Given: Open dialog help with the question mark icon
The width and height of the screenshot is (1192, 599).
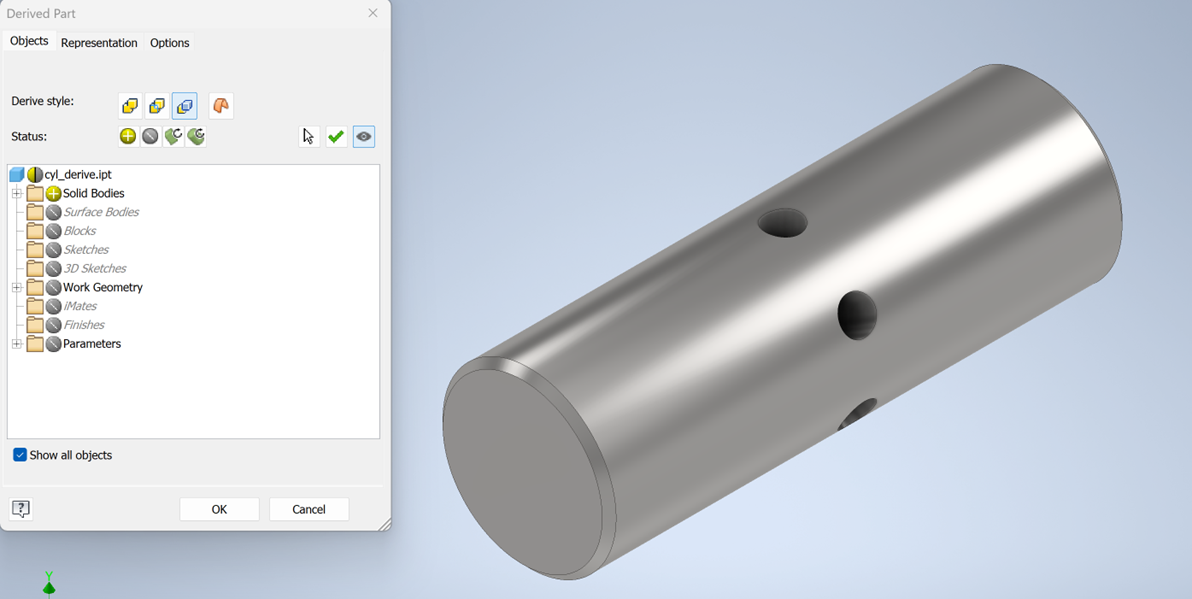Looking at the screenshot, I should click(21, 509).
